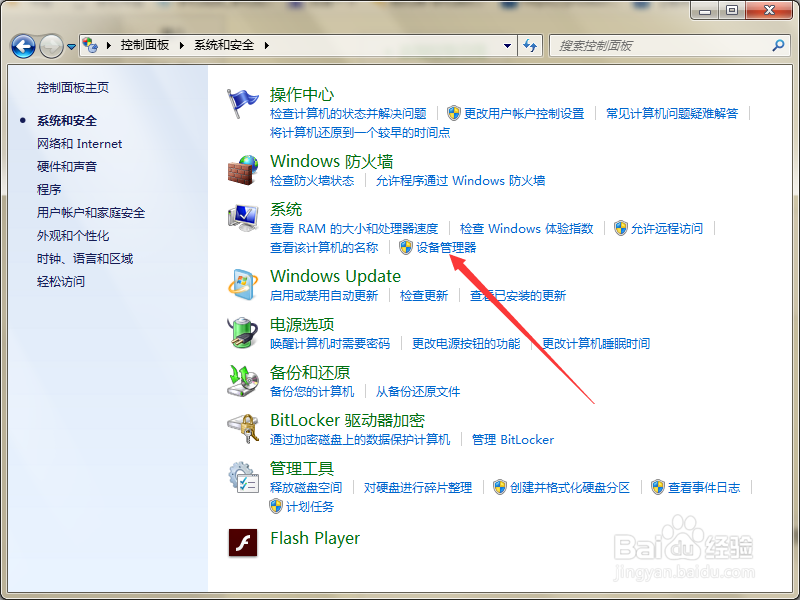Click the System computer monitor icon

pos(243,218)
